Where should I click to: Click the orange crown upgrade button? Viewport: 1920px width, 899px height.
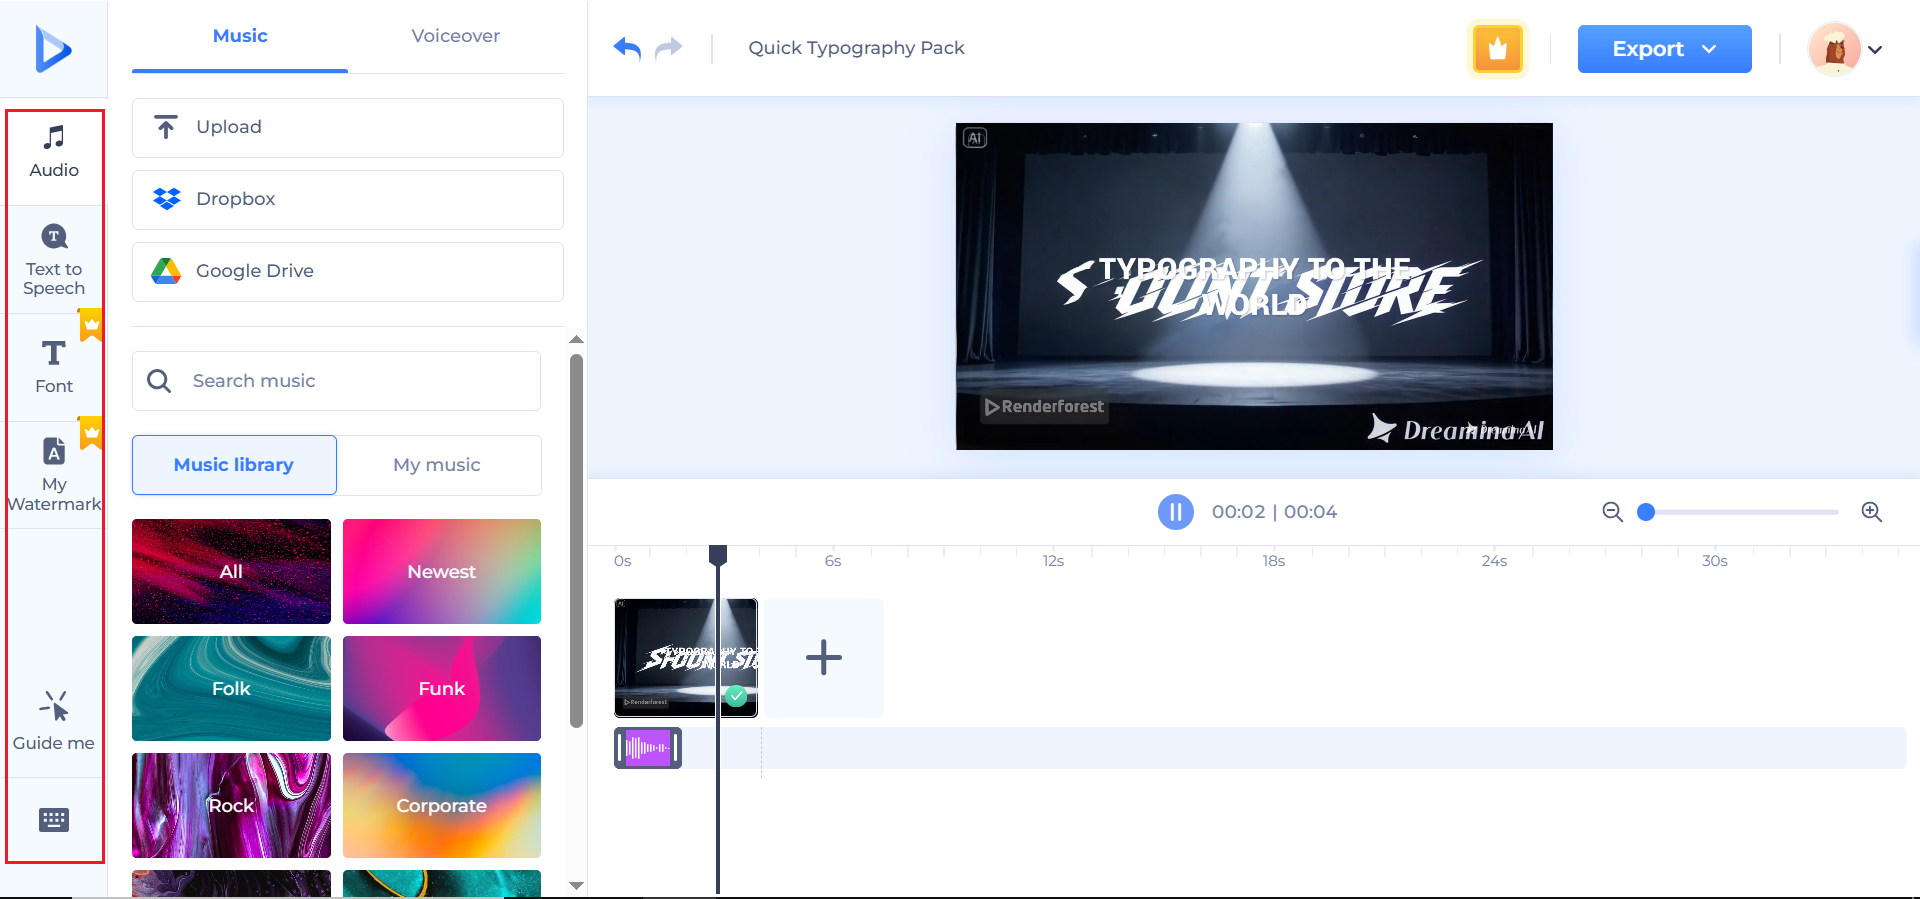point(1497,48)
